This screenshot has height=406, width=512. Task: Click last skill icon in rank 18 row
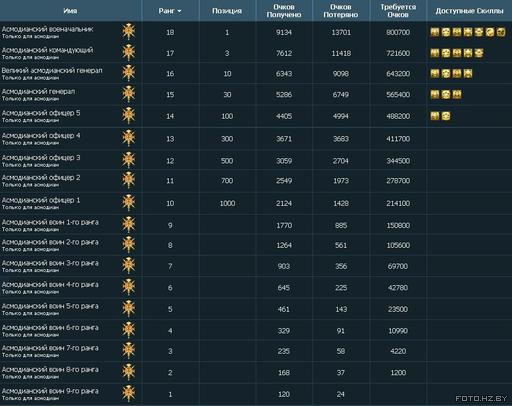coord(501,32)
